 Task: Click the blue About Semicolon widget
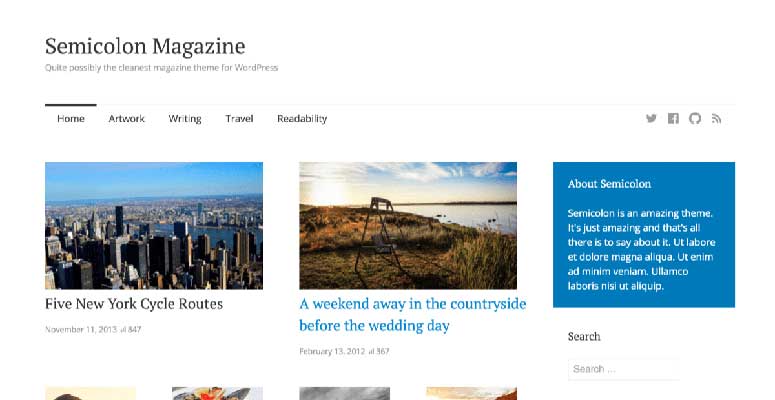coord(643,235)
